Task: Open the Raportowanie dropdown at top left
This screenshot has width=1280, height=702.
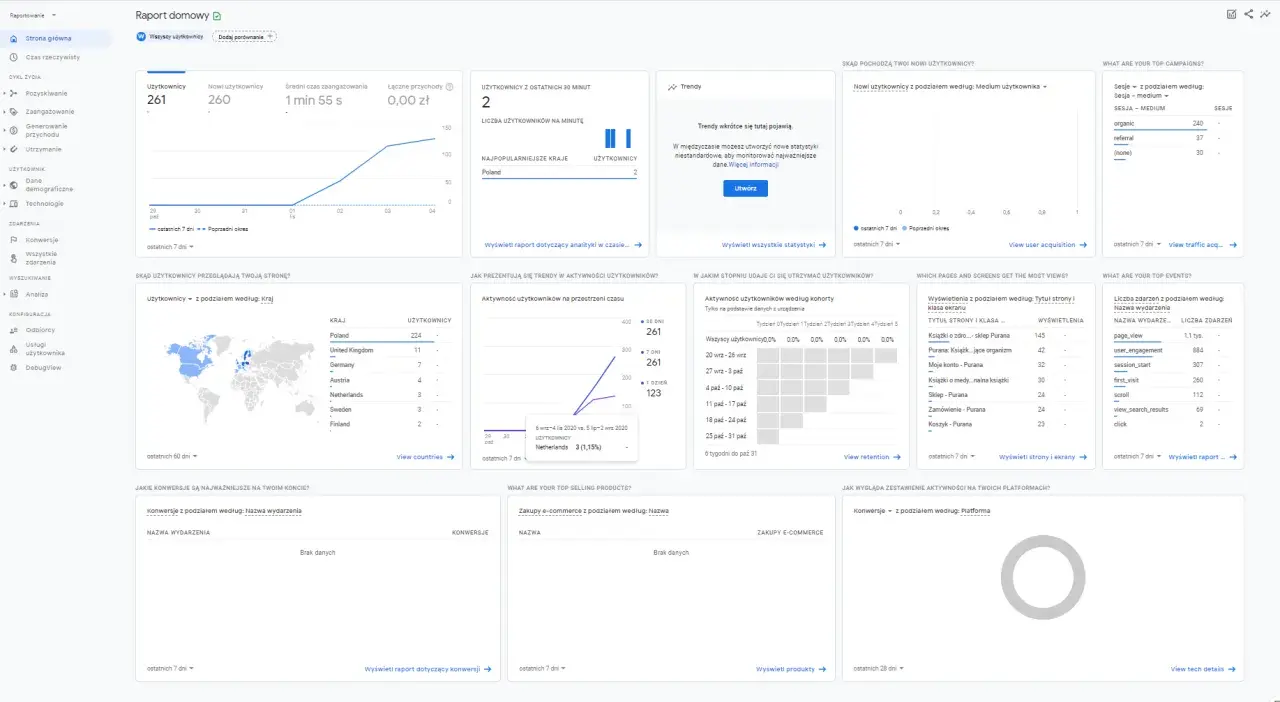Action: 33,15
